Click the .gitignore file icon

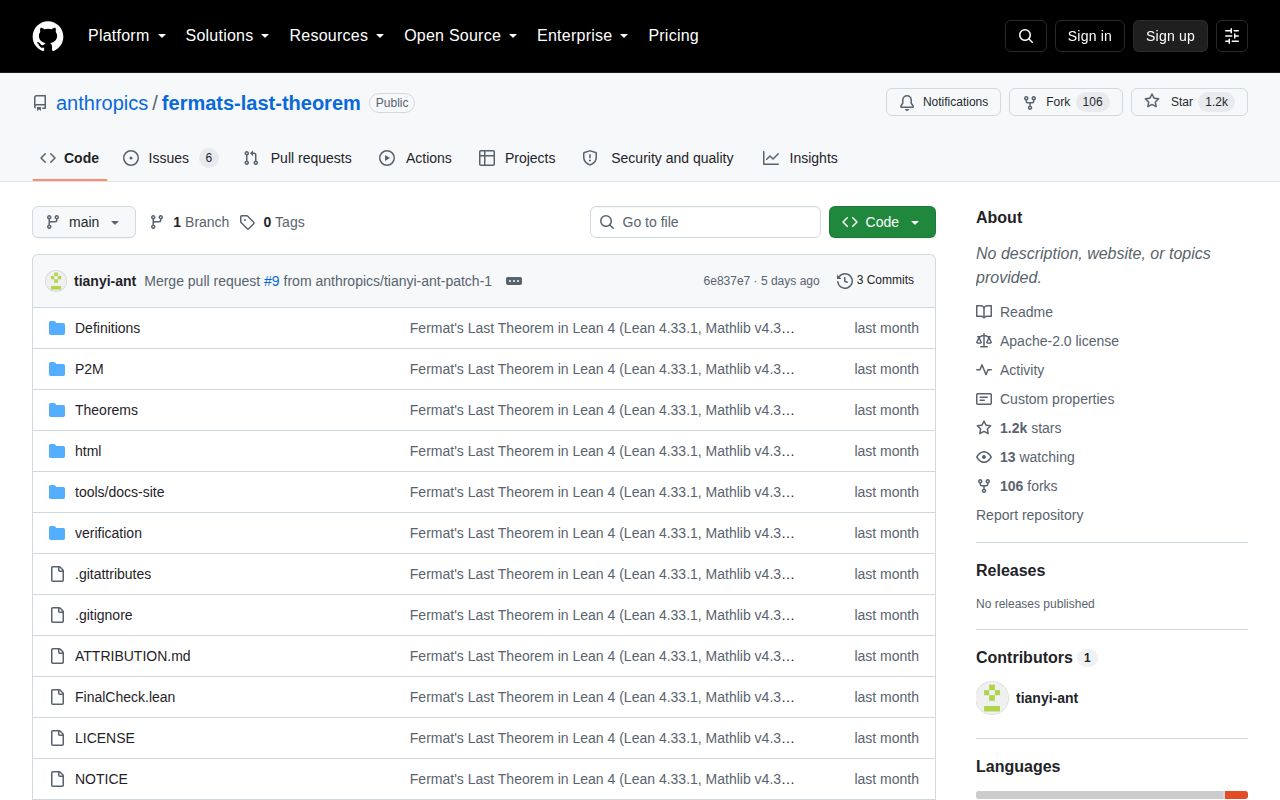click(57, 615)
